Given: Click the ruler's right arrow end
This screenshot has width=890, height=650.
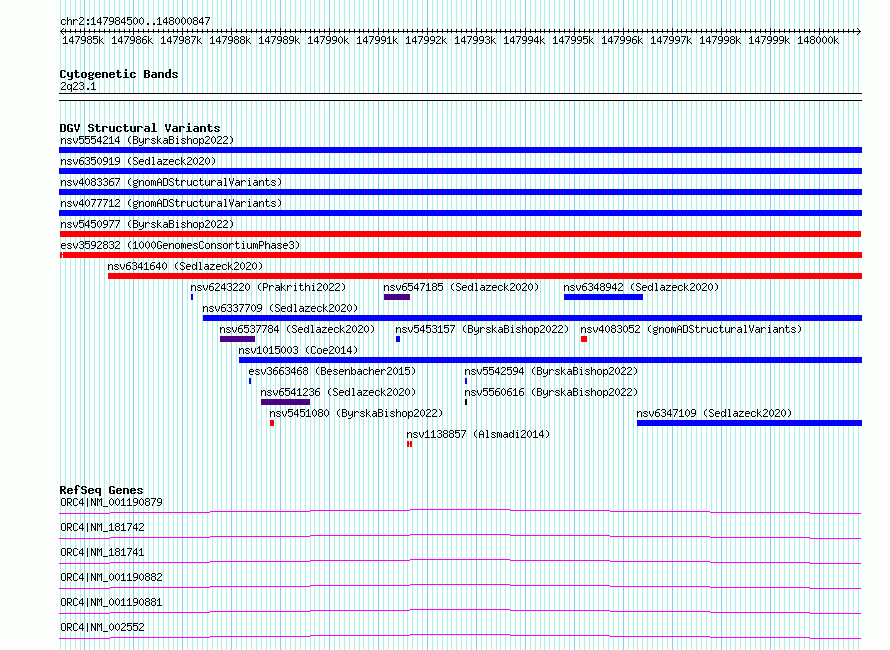Looking at the screenshot, I should [x=859, y=31].
